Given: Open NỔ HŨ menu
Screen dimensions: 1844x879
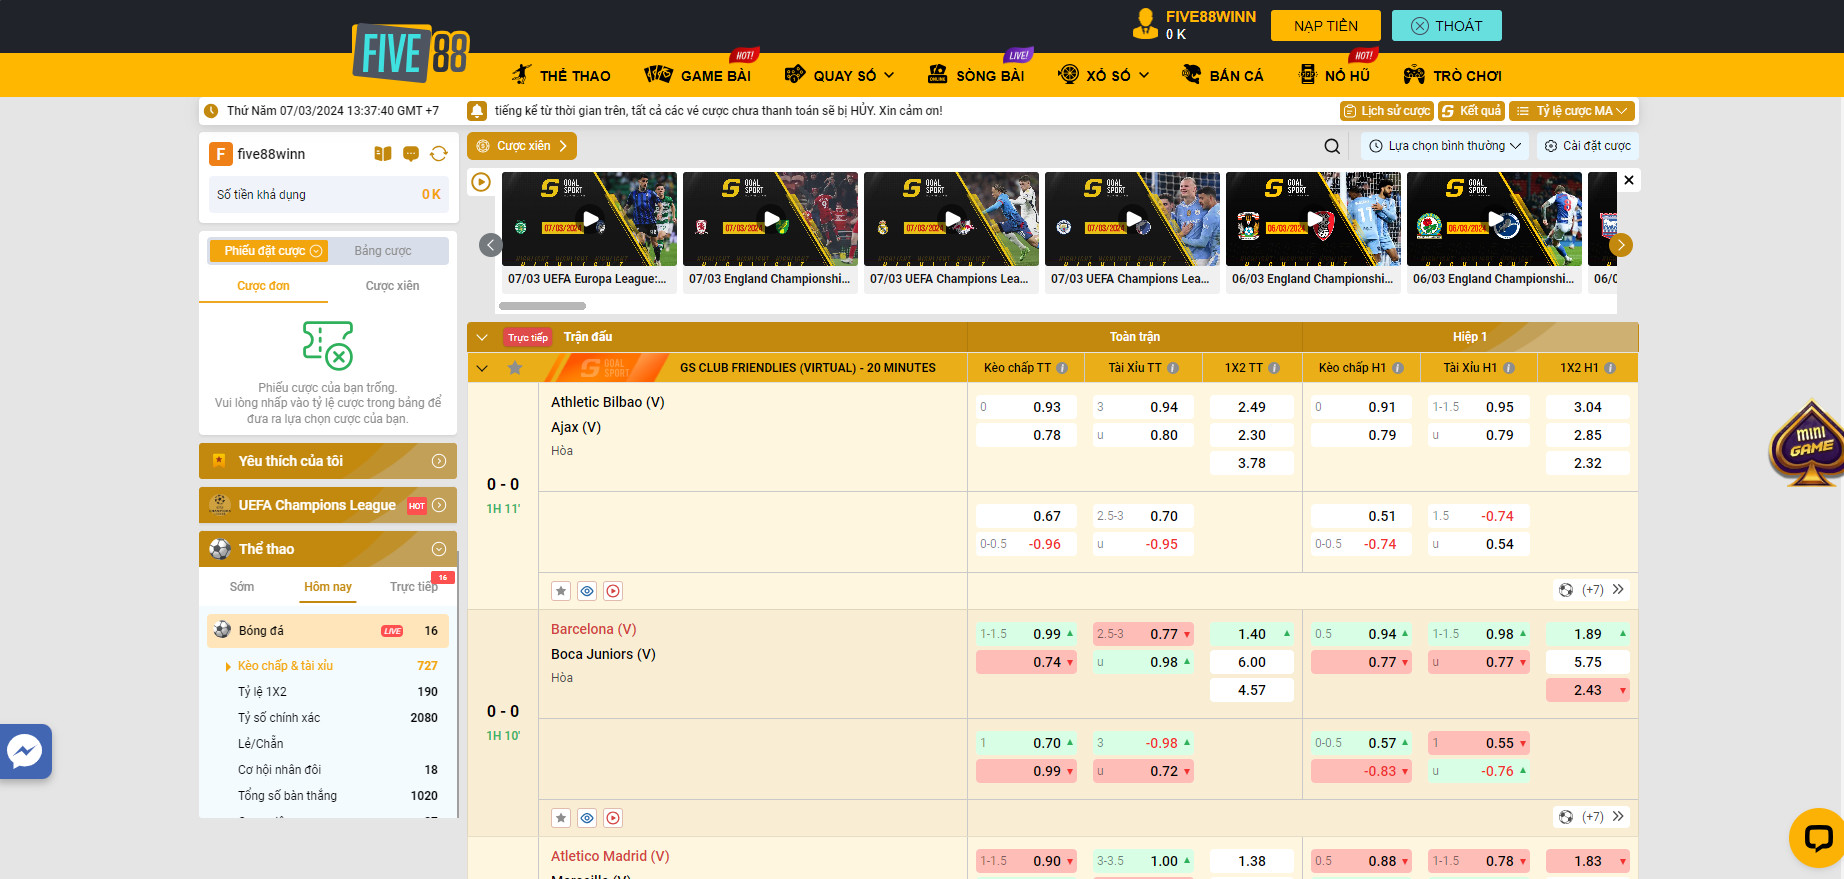Looking at the screenshot, I should coord(1334,75).
